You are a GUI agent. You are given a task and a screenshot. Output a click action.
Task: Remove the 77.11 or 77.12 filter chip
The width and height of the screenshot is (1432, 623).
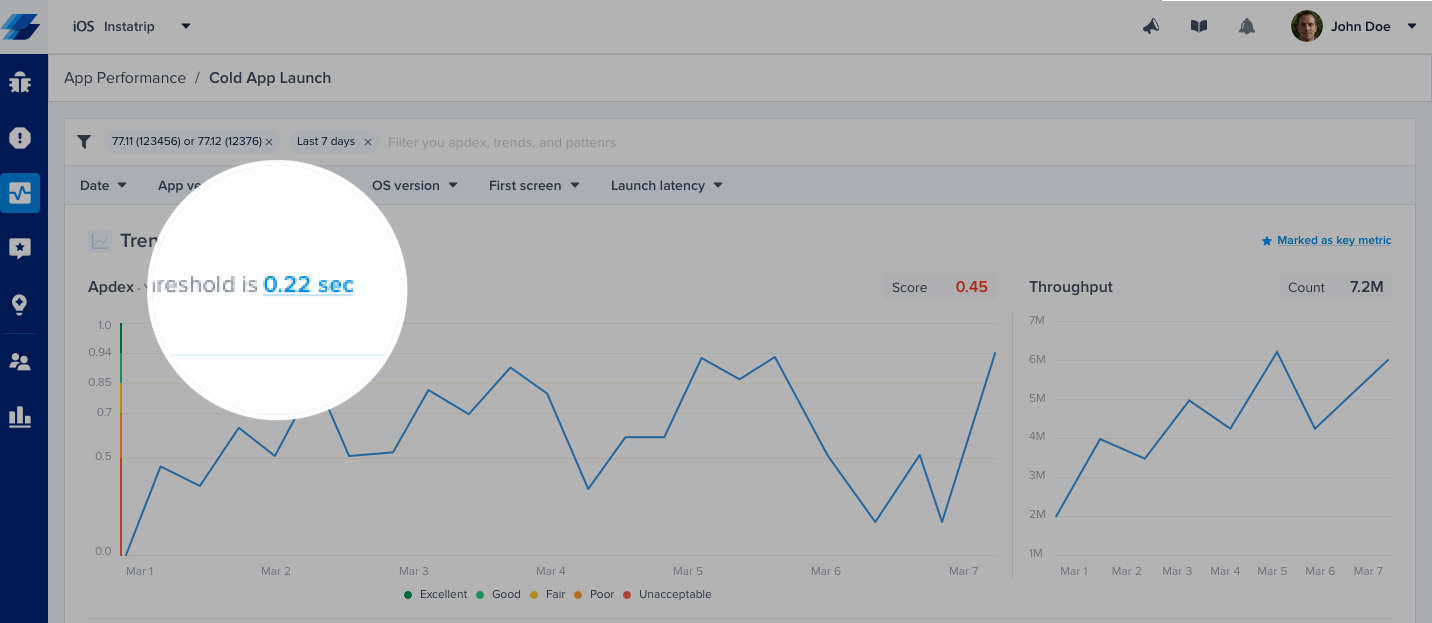pyautogui.click(x=269, y=142)
